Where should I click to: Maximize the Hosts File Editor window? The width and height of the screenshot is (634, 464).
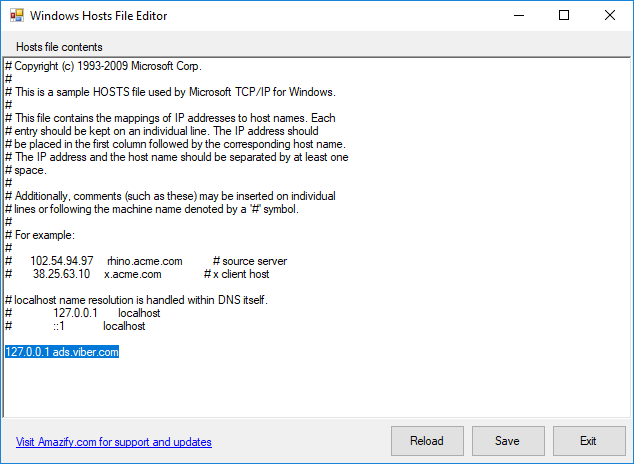click(564, 16)
